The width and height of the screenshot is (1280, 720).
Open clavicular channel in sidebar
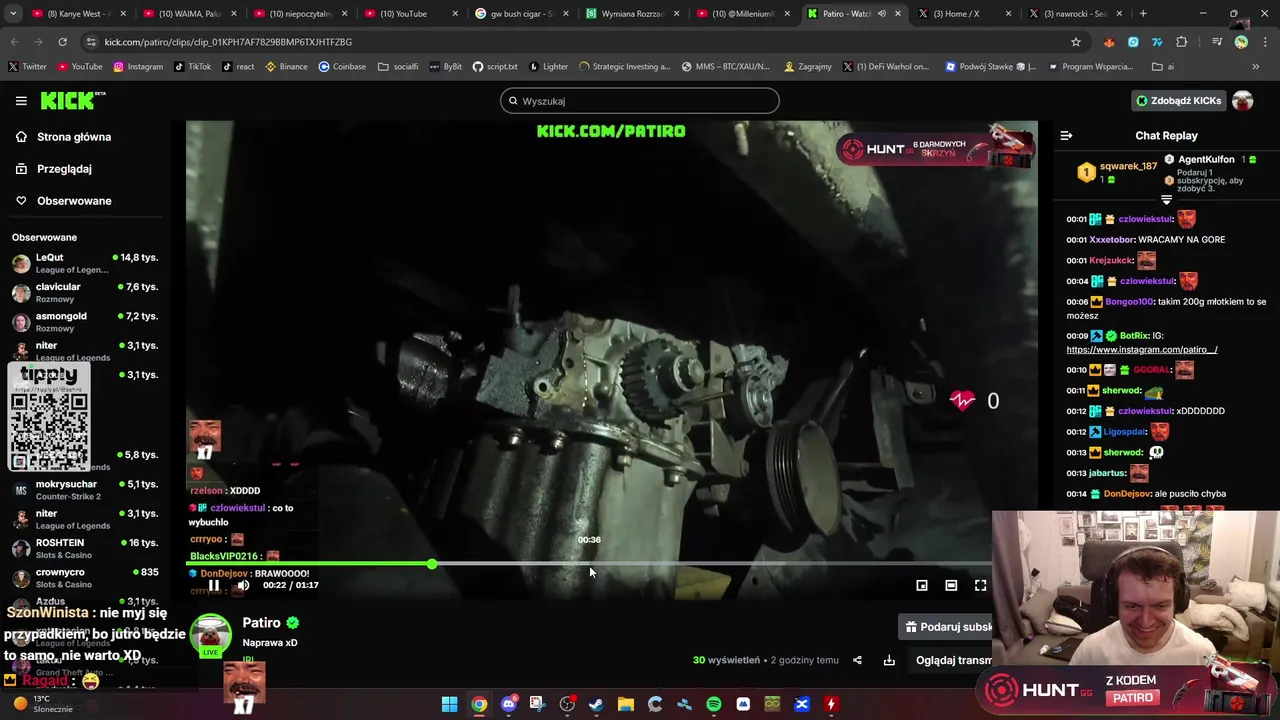[x=85, y=292]
